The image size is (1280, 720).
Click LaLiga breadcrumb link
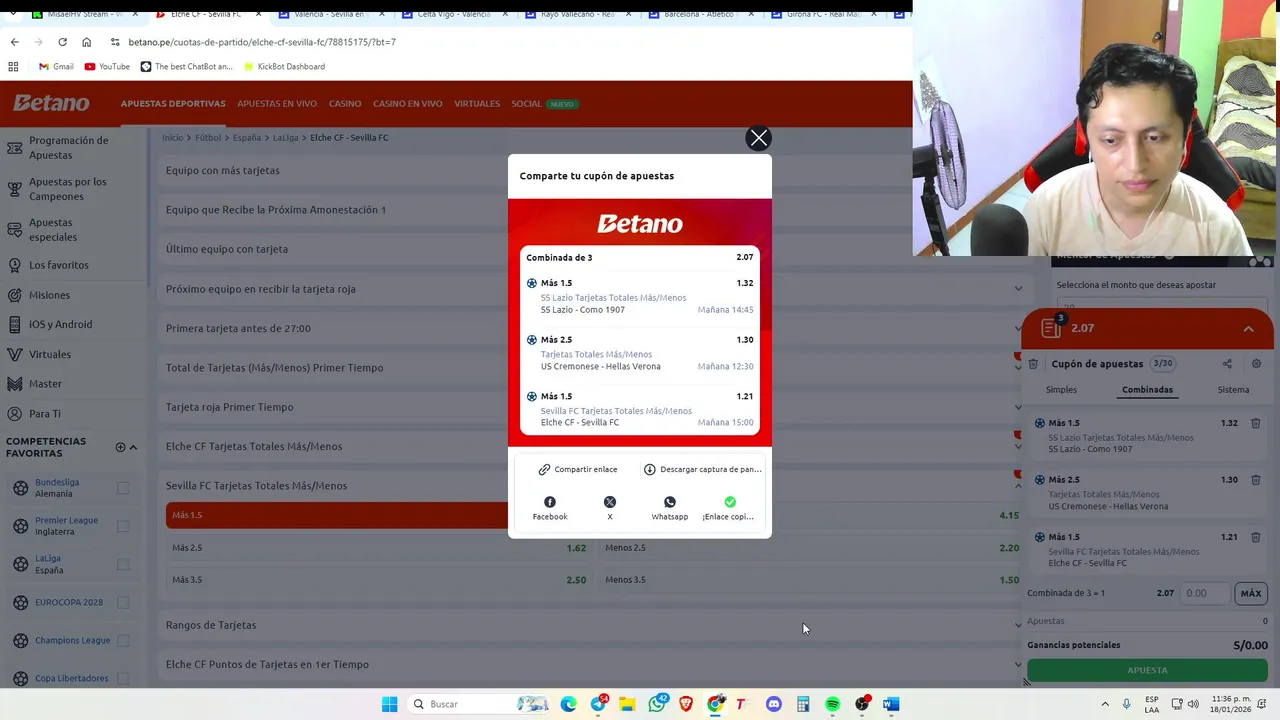point(285,138)
